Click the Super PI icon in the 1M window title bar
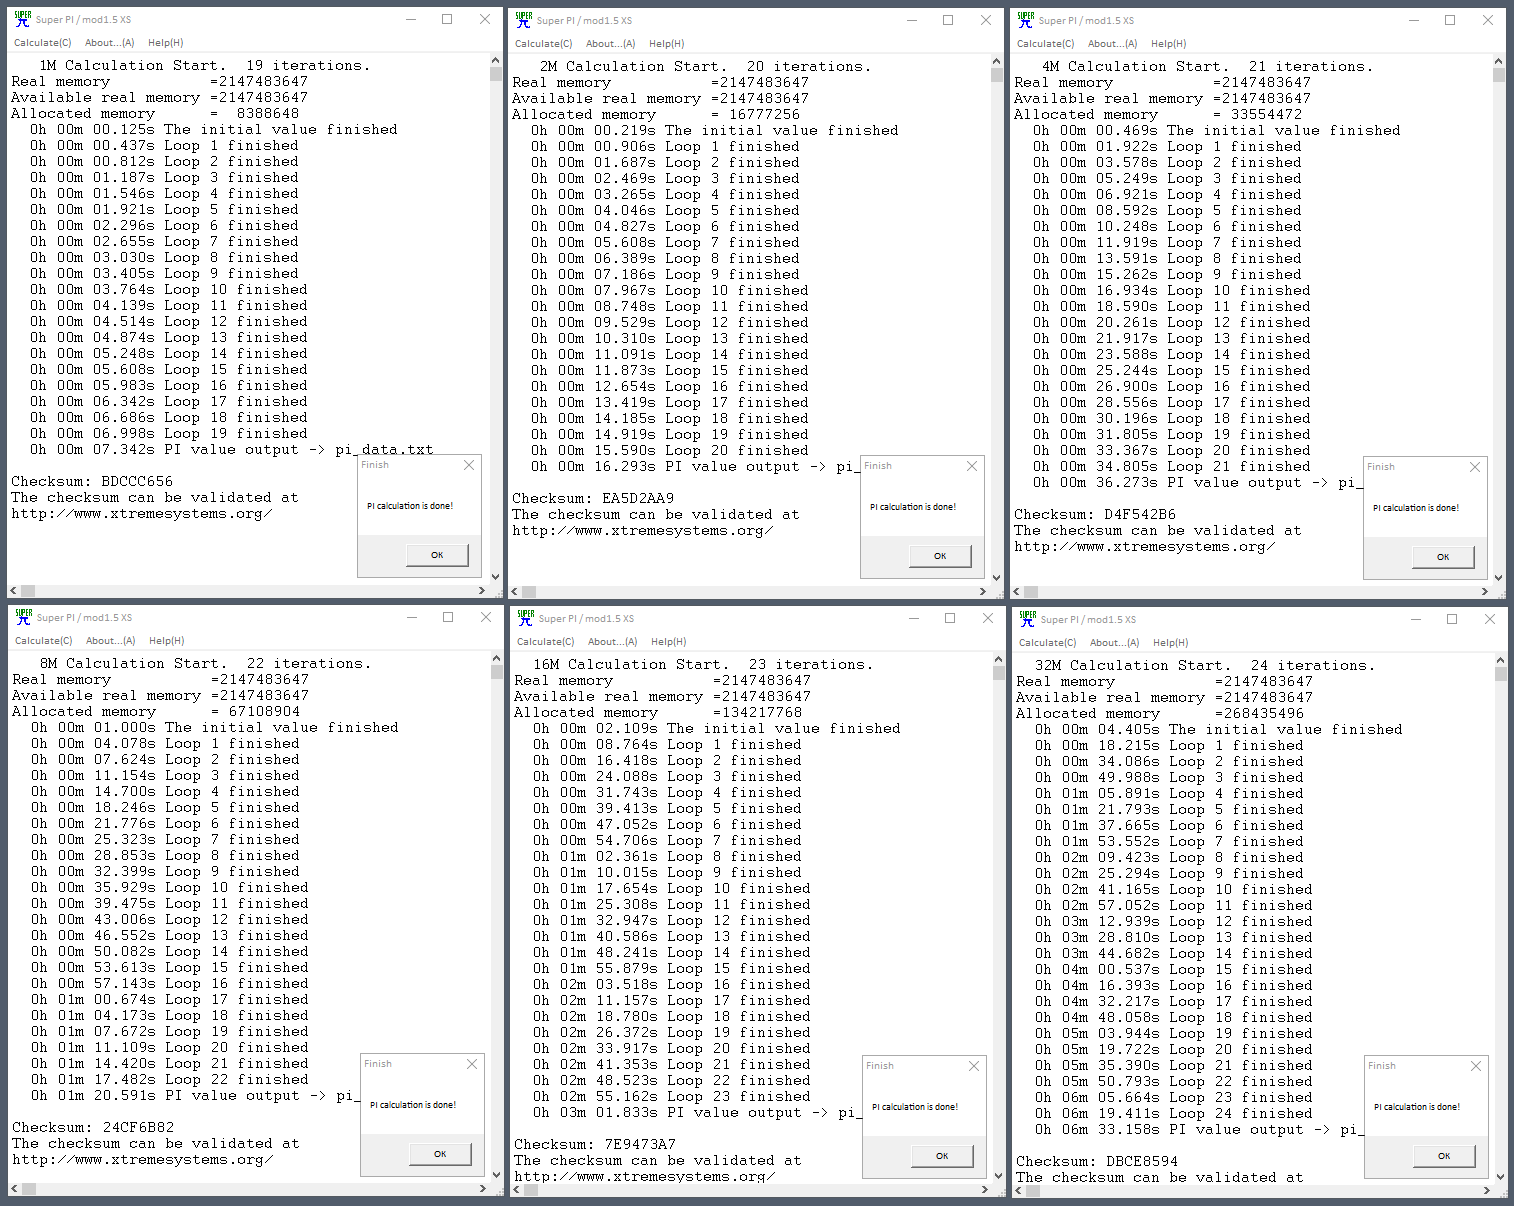 [x=23, y=19]
